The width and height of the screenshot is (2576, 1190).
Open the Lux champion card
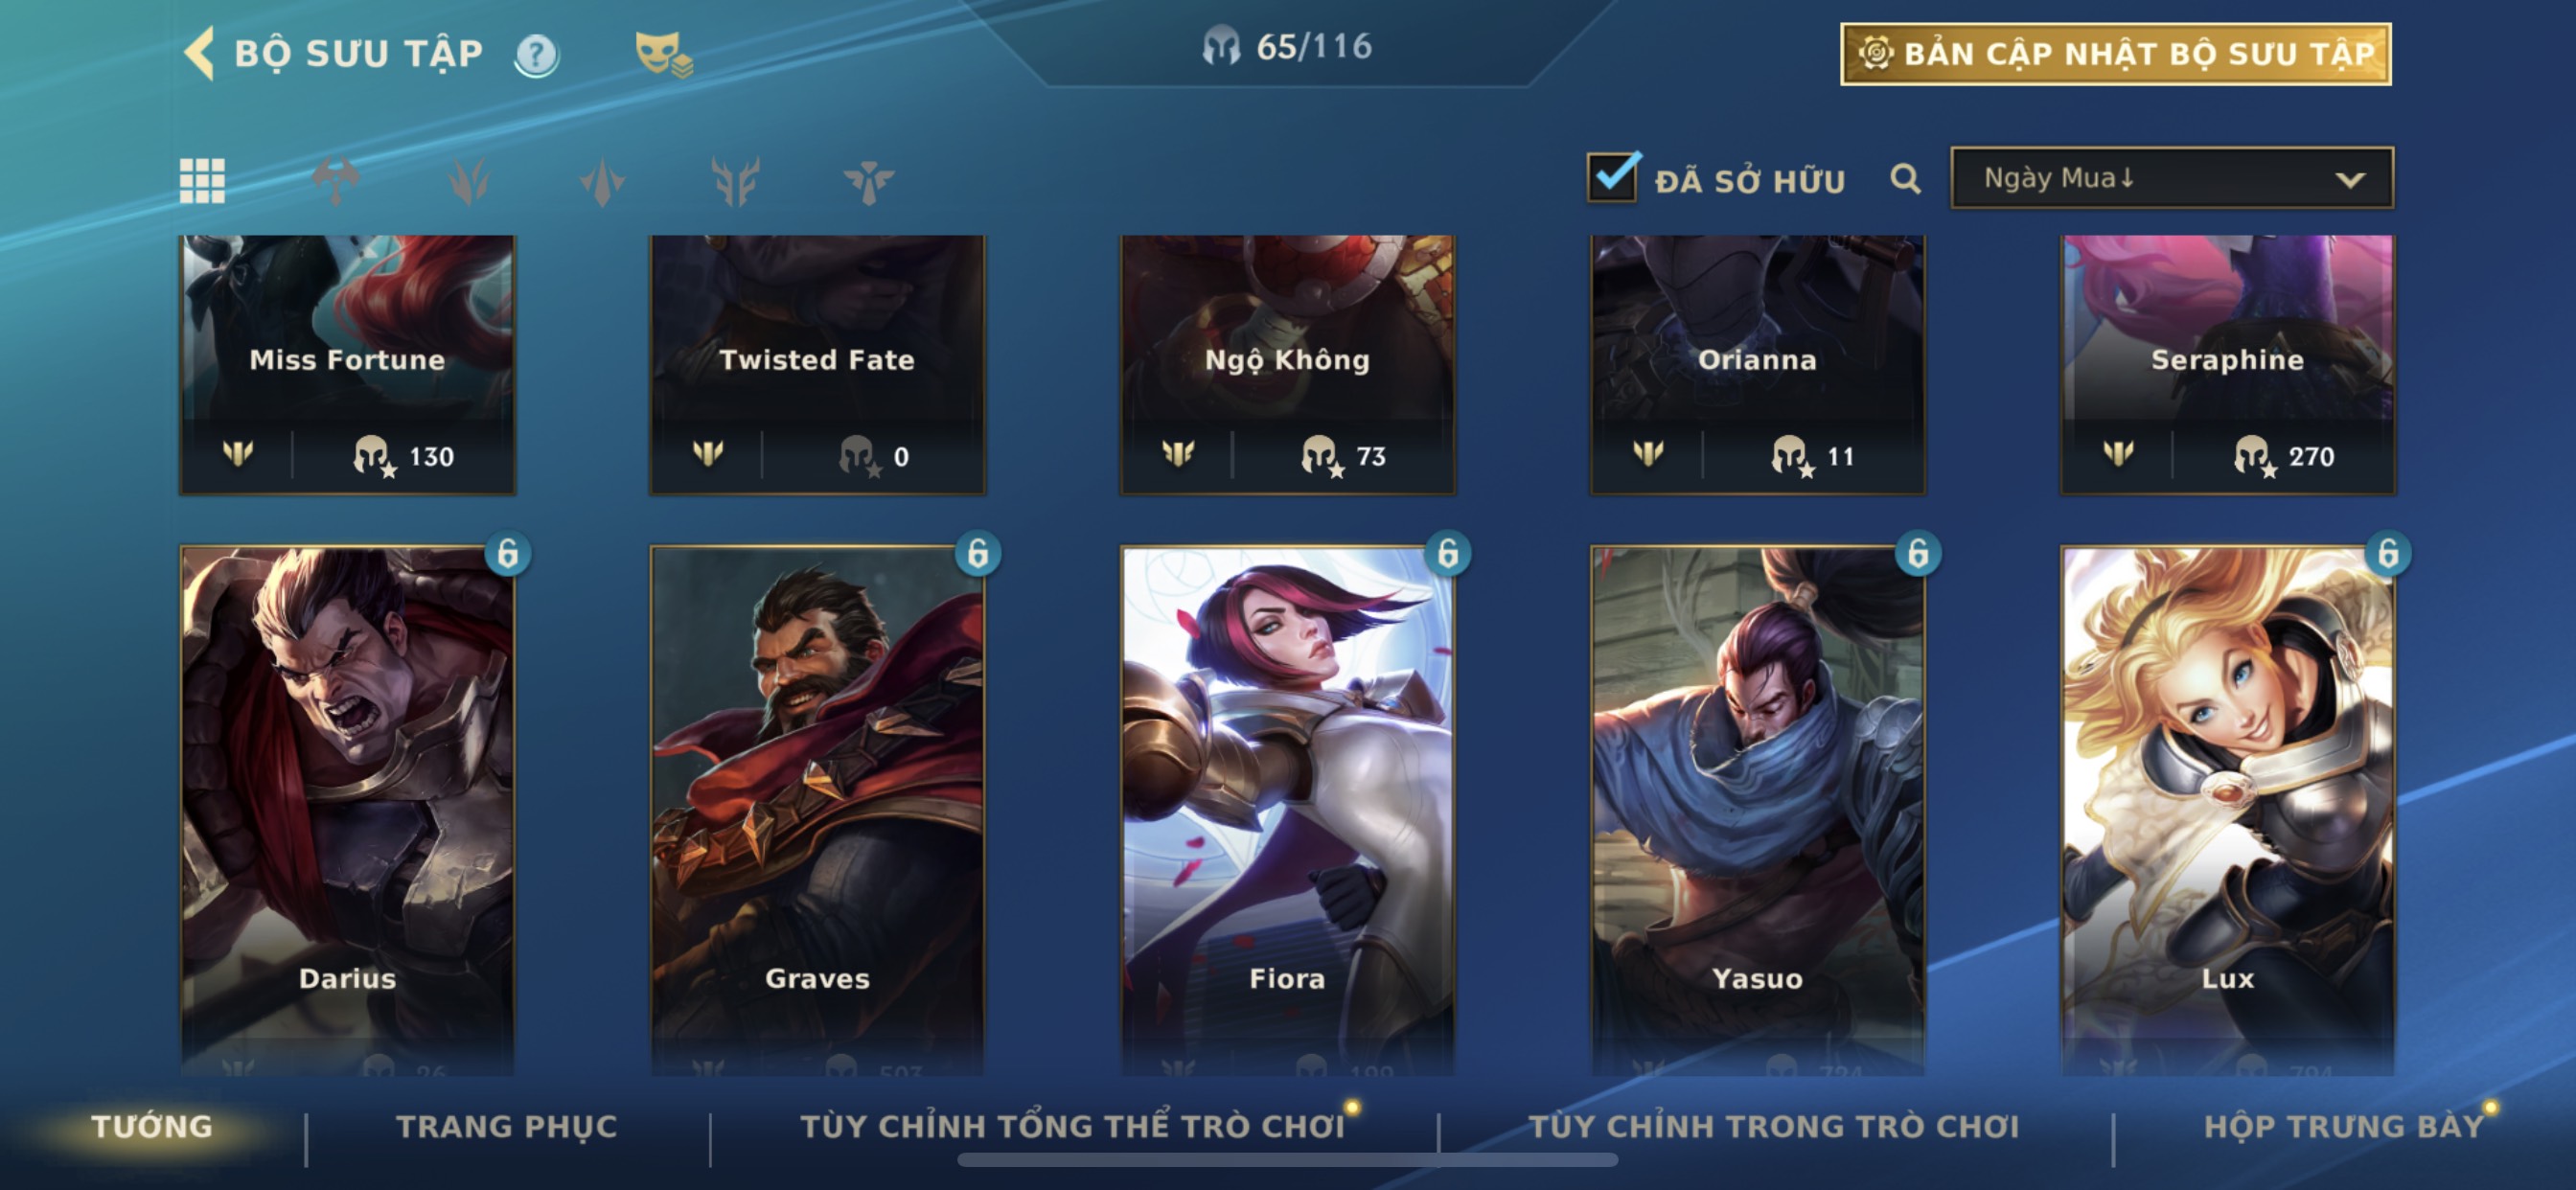coord(2228,810)
